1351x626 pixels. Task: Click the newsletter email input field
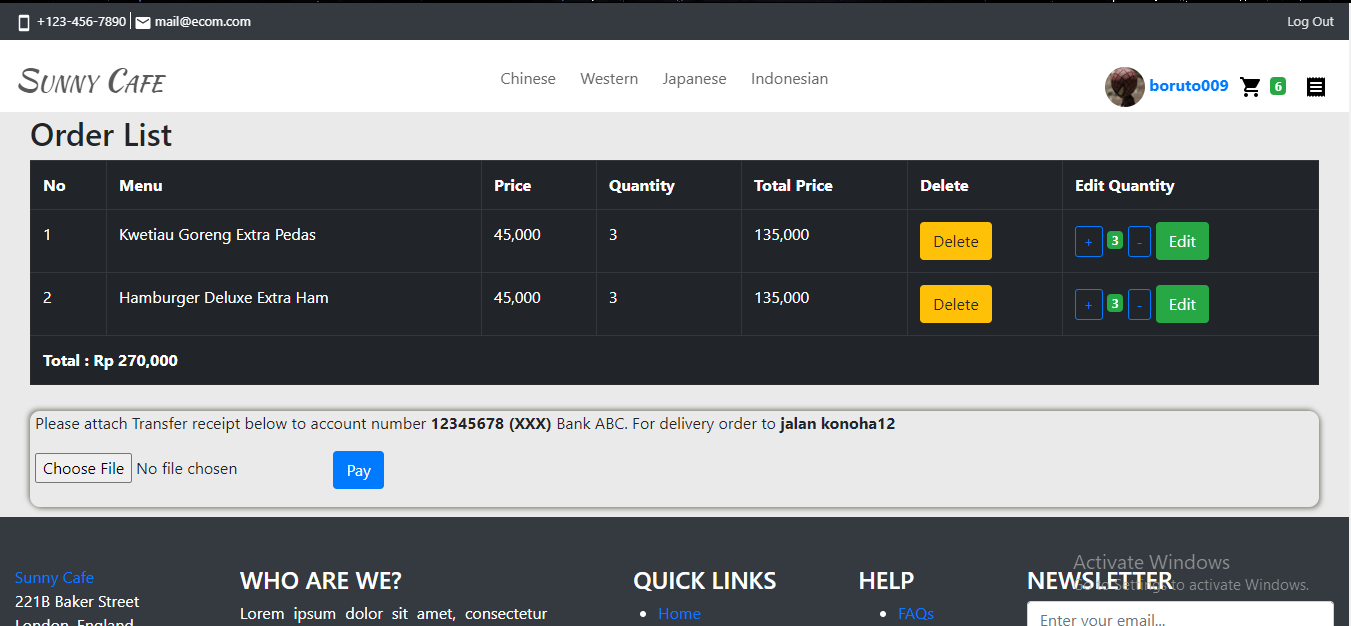[1180, 616]
